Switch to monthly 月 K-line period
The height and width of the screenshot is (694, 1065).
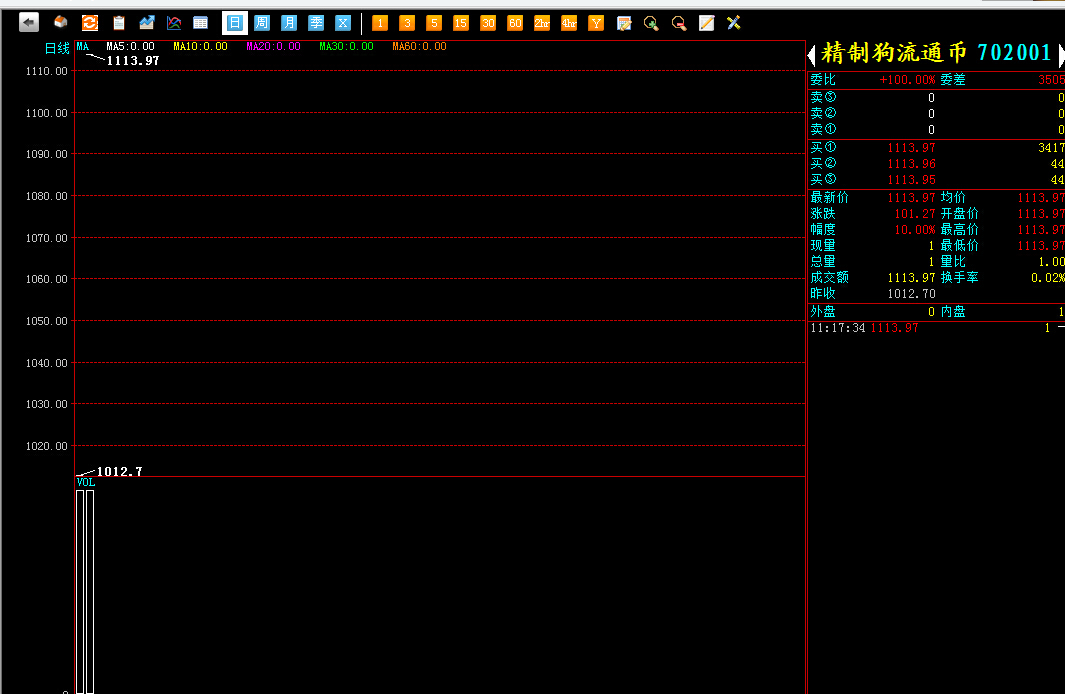coord(289,22)
